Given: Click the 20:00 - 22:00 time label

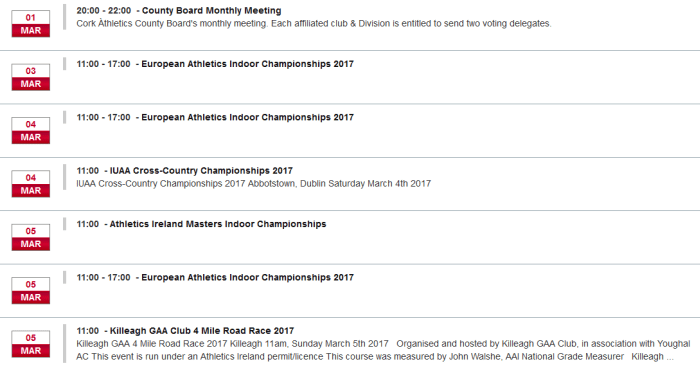Looking at the screenshot, I should [x=104, y=11].
